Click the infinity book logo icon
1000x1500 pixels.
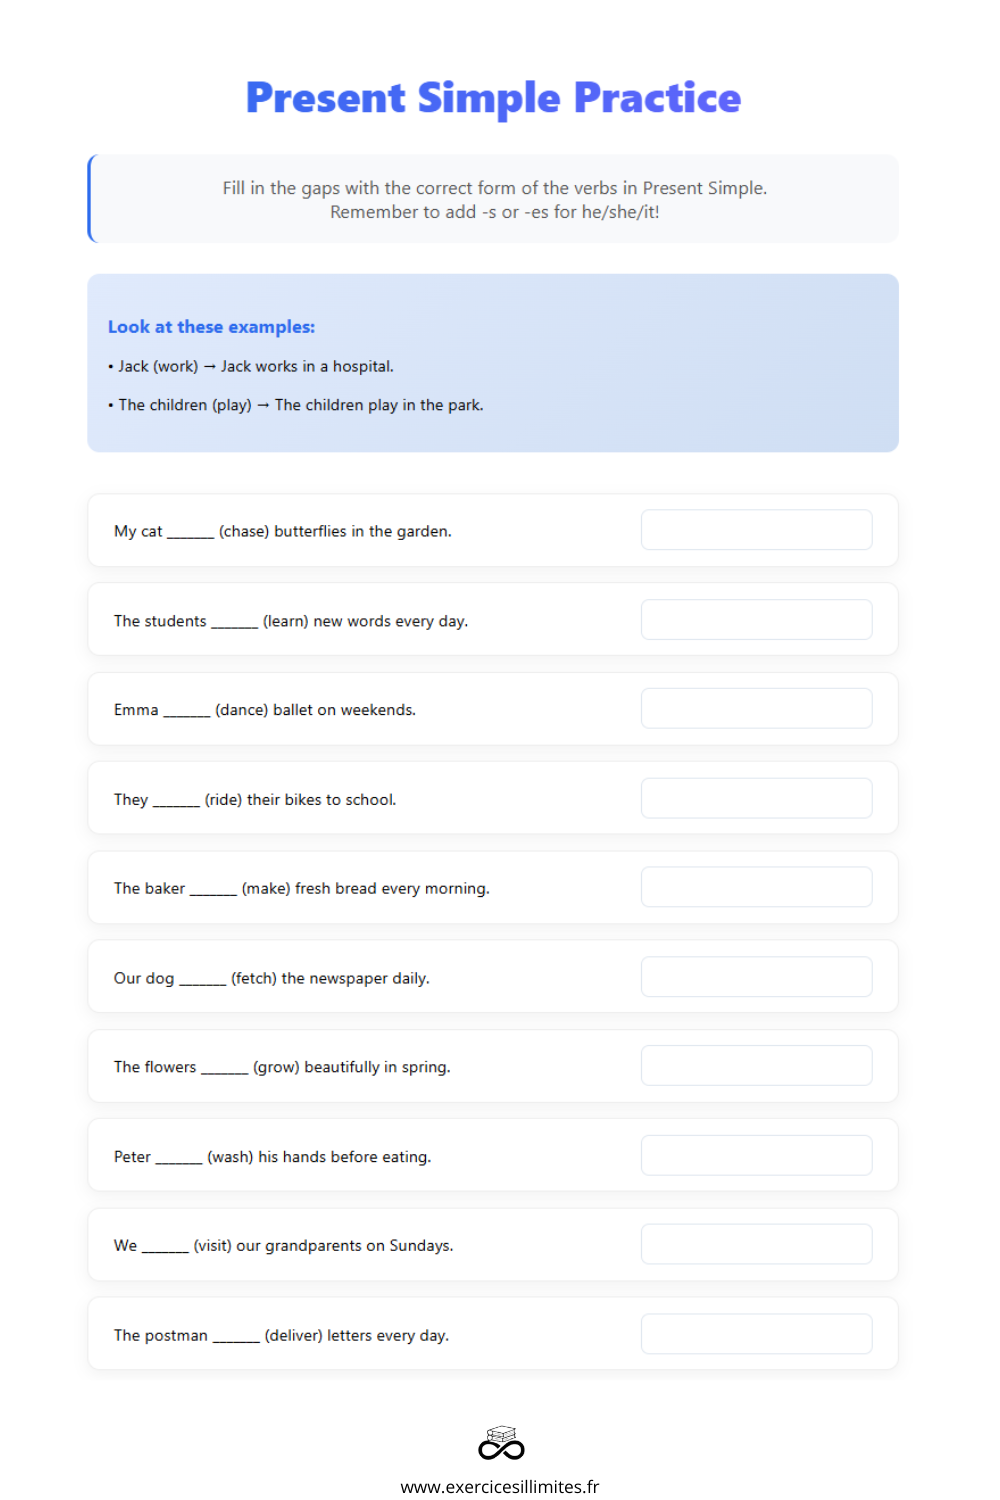tap(501, 1443)
